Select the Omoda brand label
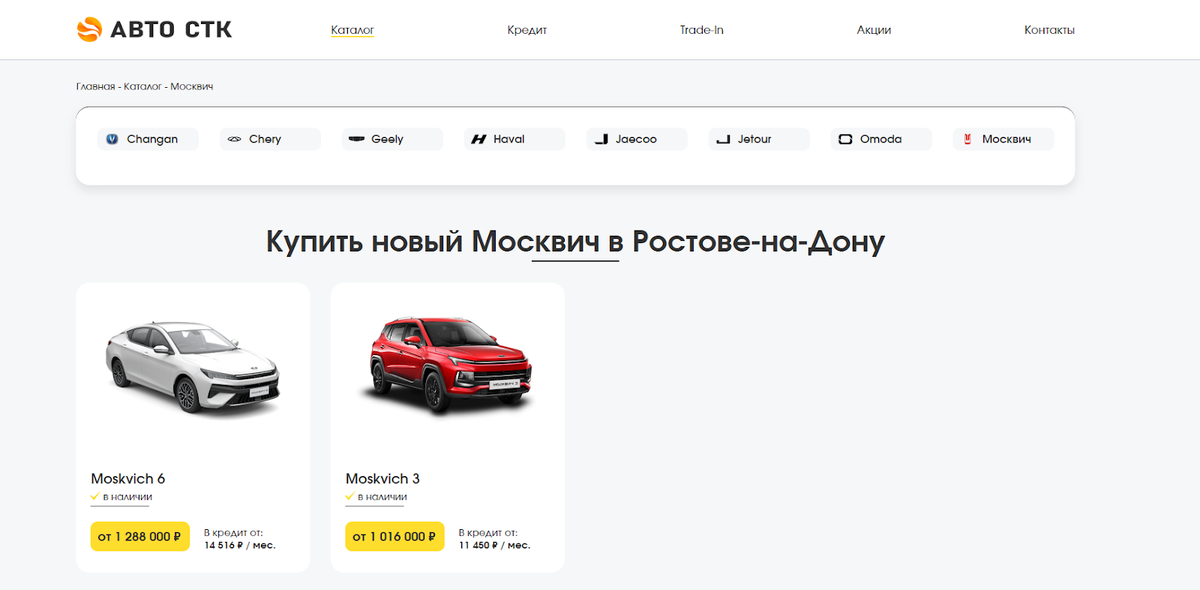 (x=881, y=139)
